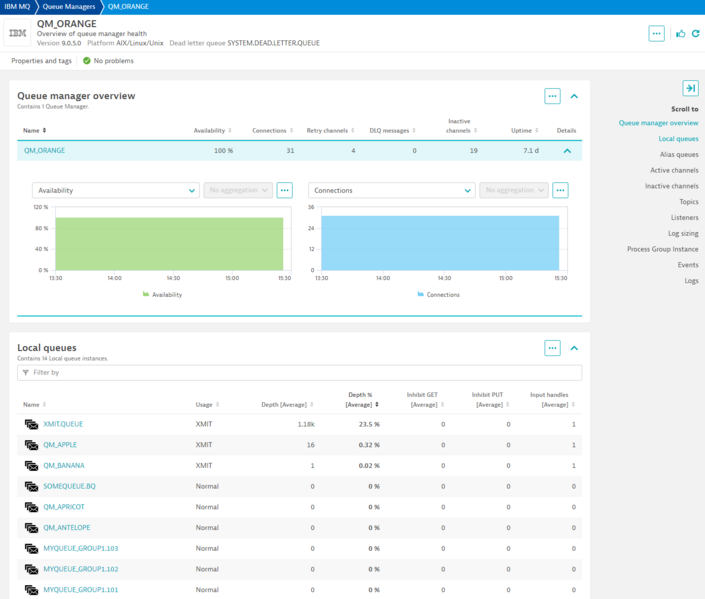Open Properties and tags
This screenshot has width=705, height=599.
41,61
